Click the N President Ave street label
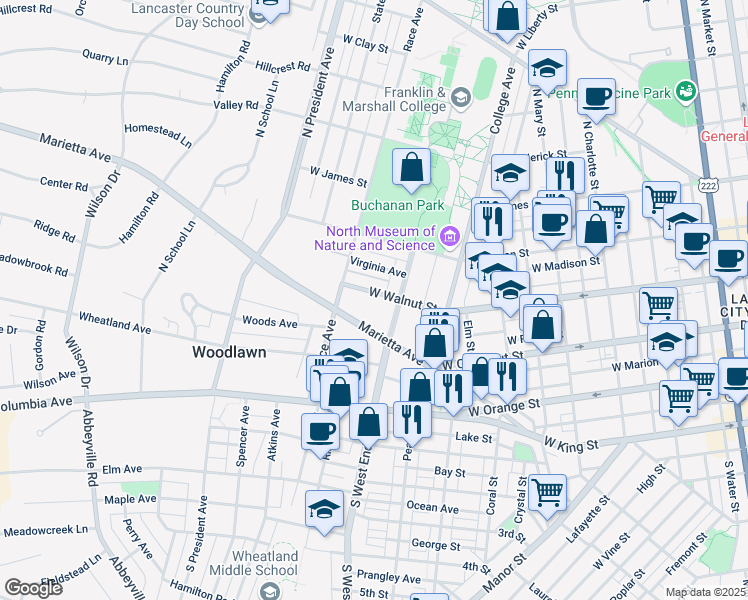 pos(318,93)
